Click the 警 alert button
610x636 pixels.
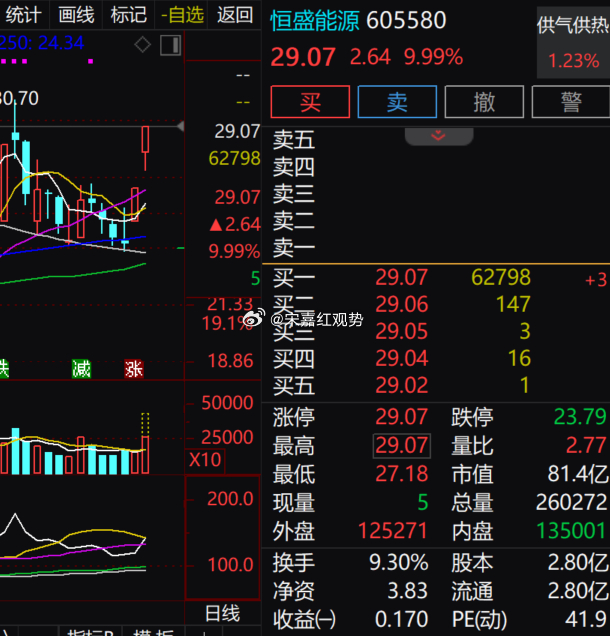point(571,102)
